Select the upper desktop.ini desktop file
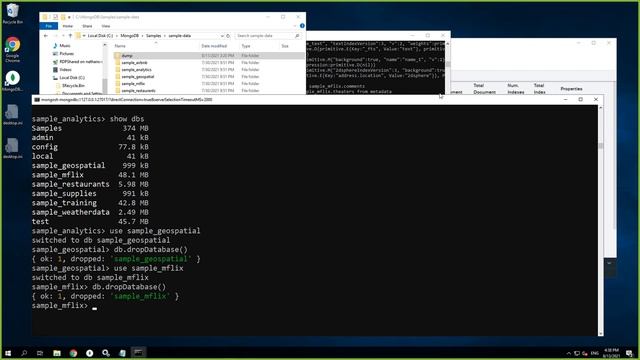 pos(12,115)
